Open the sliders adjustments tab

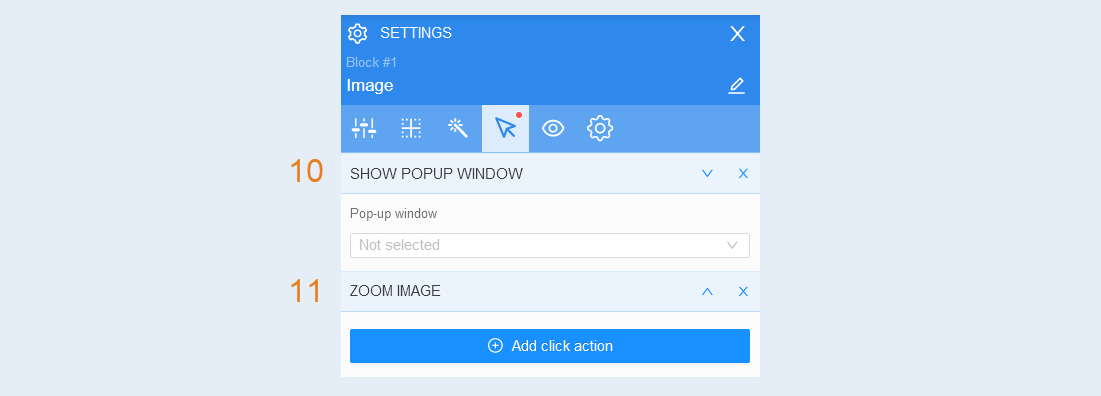(364, 128)
